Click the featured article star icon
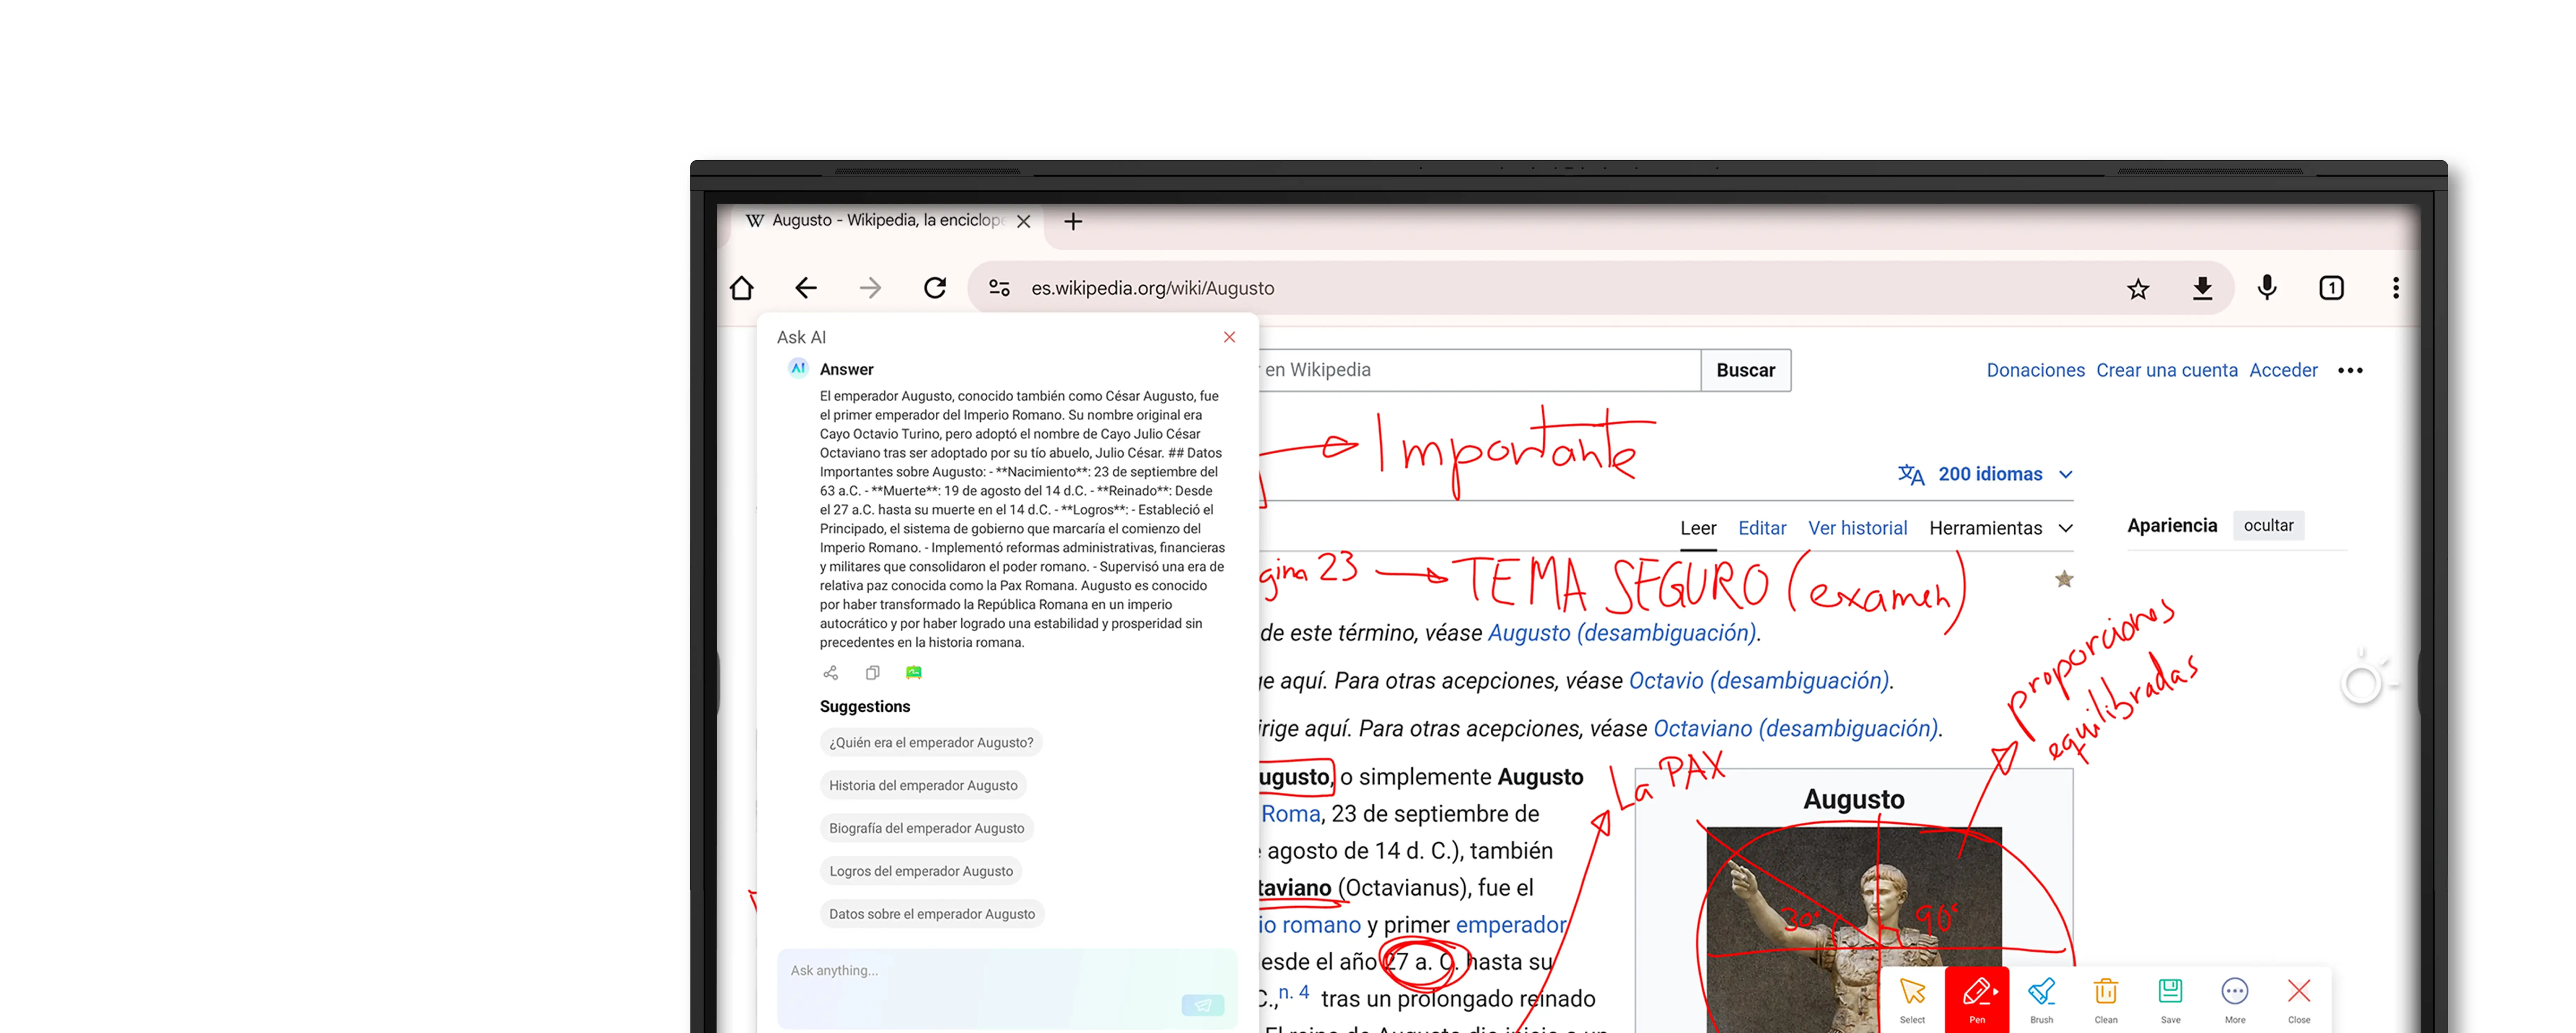Screen dimensions: 2576x1033 tap(2064, 579)
